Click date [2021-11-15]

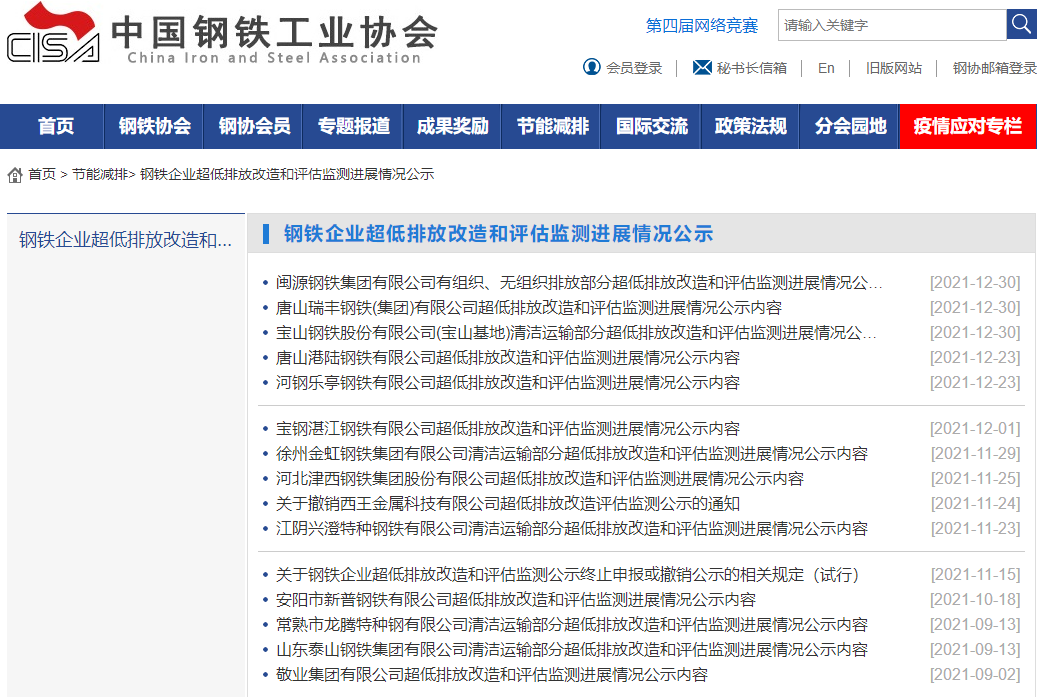(x=975, y=575)
